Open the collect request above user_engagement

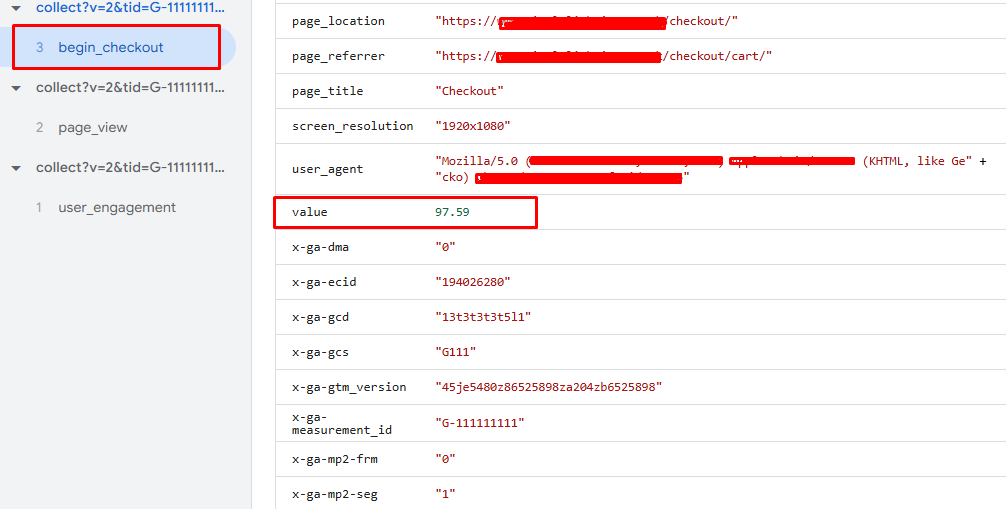click(130, 168)
